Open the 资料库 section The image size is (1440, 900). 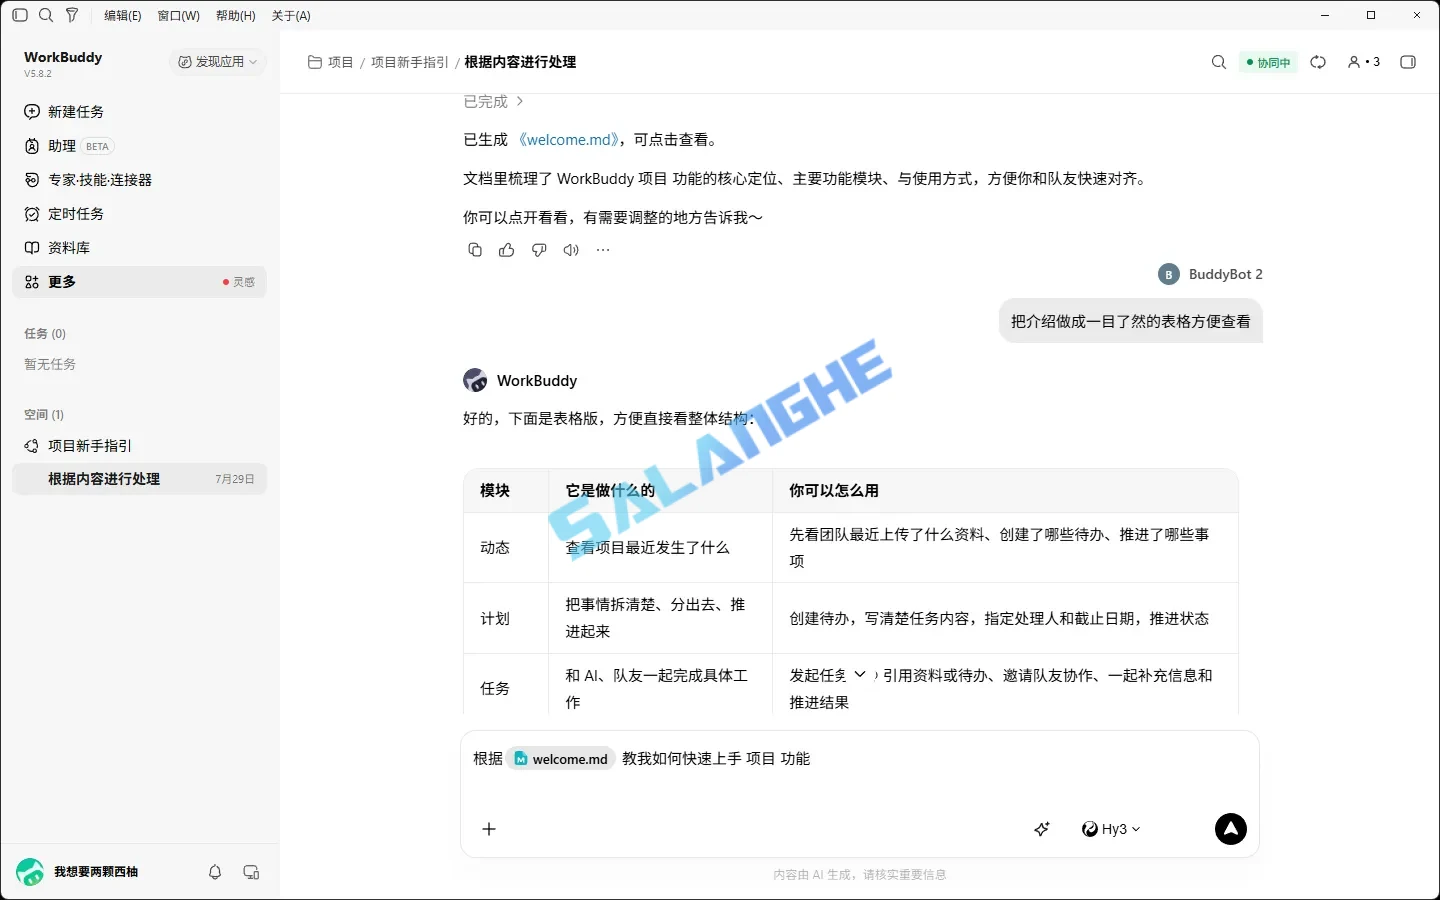coord(139,248)
